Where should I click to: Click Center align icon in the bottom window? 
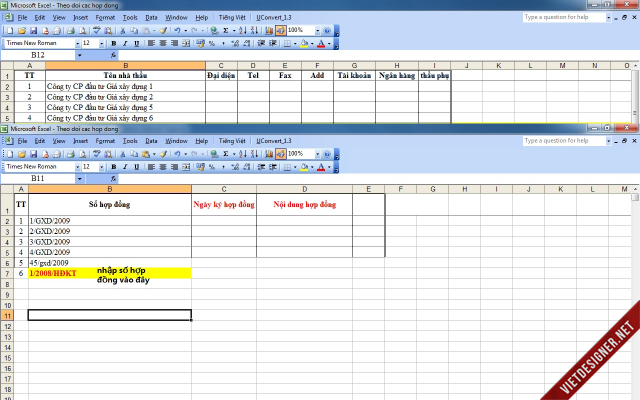[x=162, y=167]
